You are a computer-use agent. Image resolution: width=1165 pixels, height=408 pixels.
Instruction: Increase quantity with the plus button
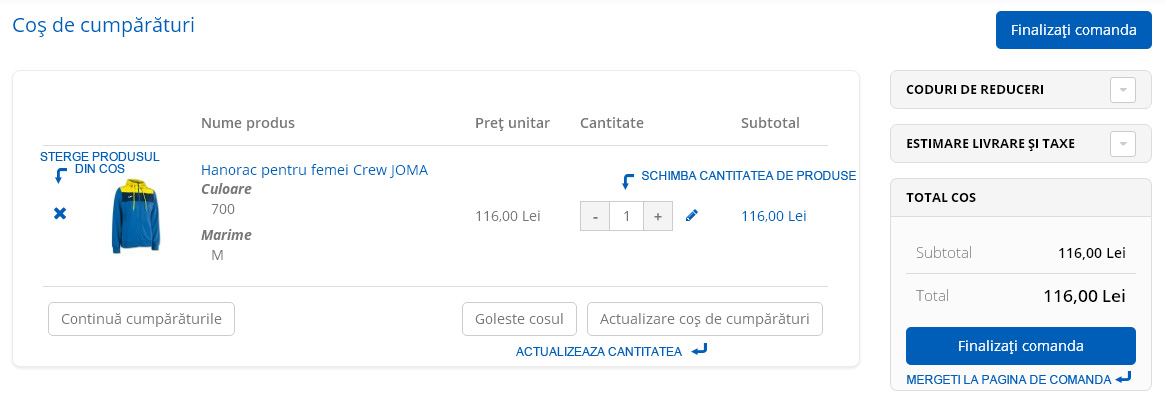click(x=658, y=216)
